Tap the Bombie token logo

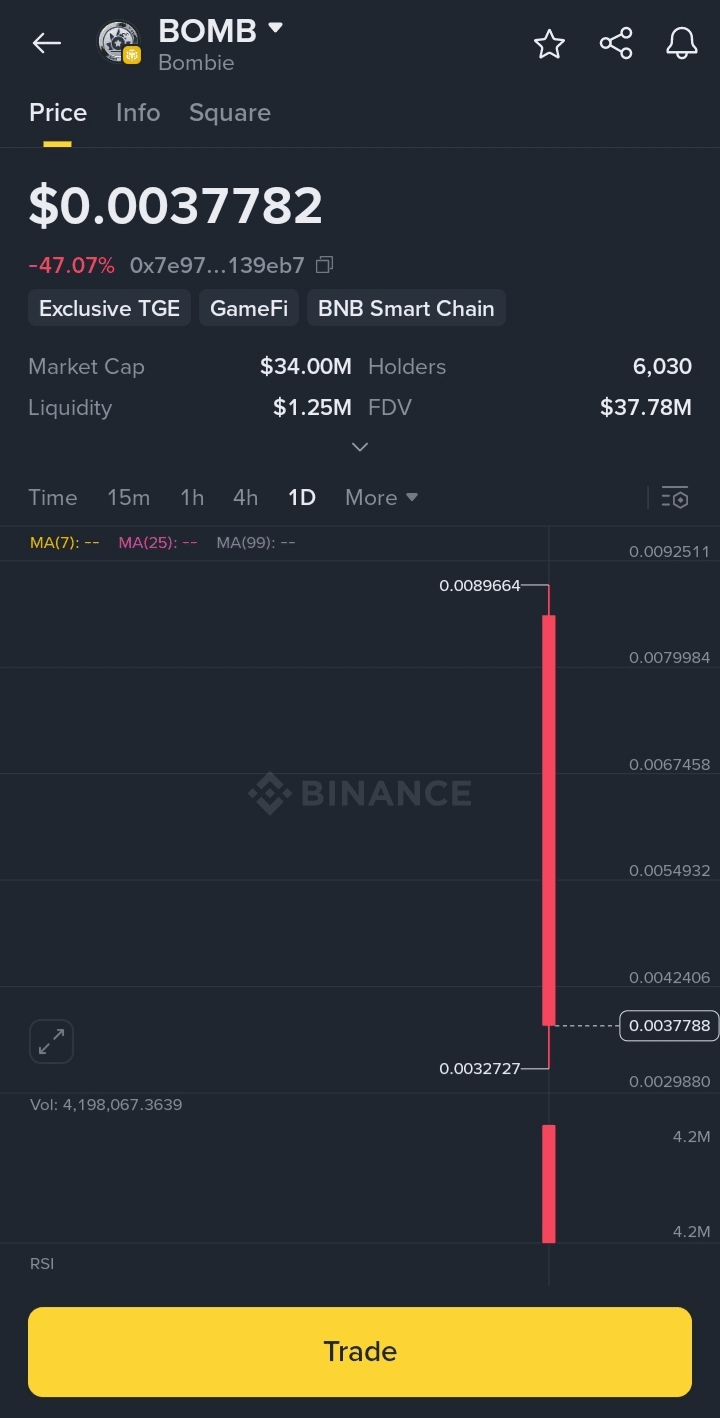tap(119, 43)
